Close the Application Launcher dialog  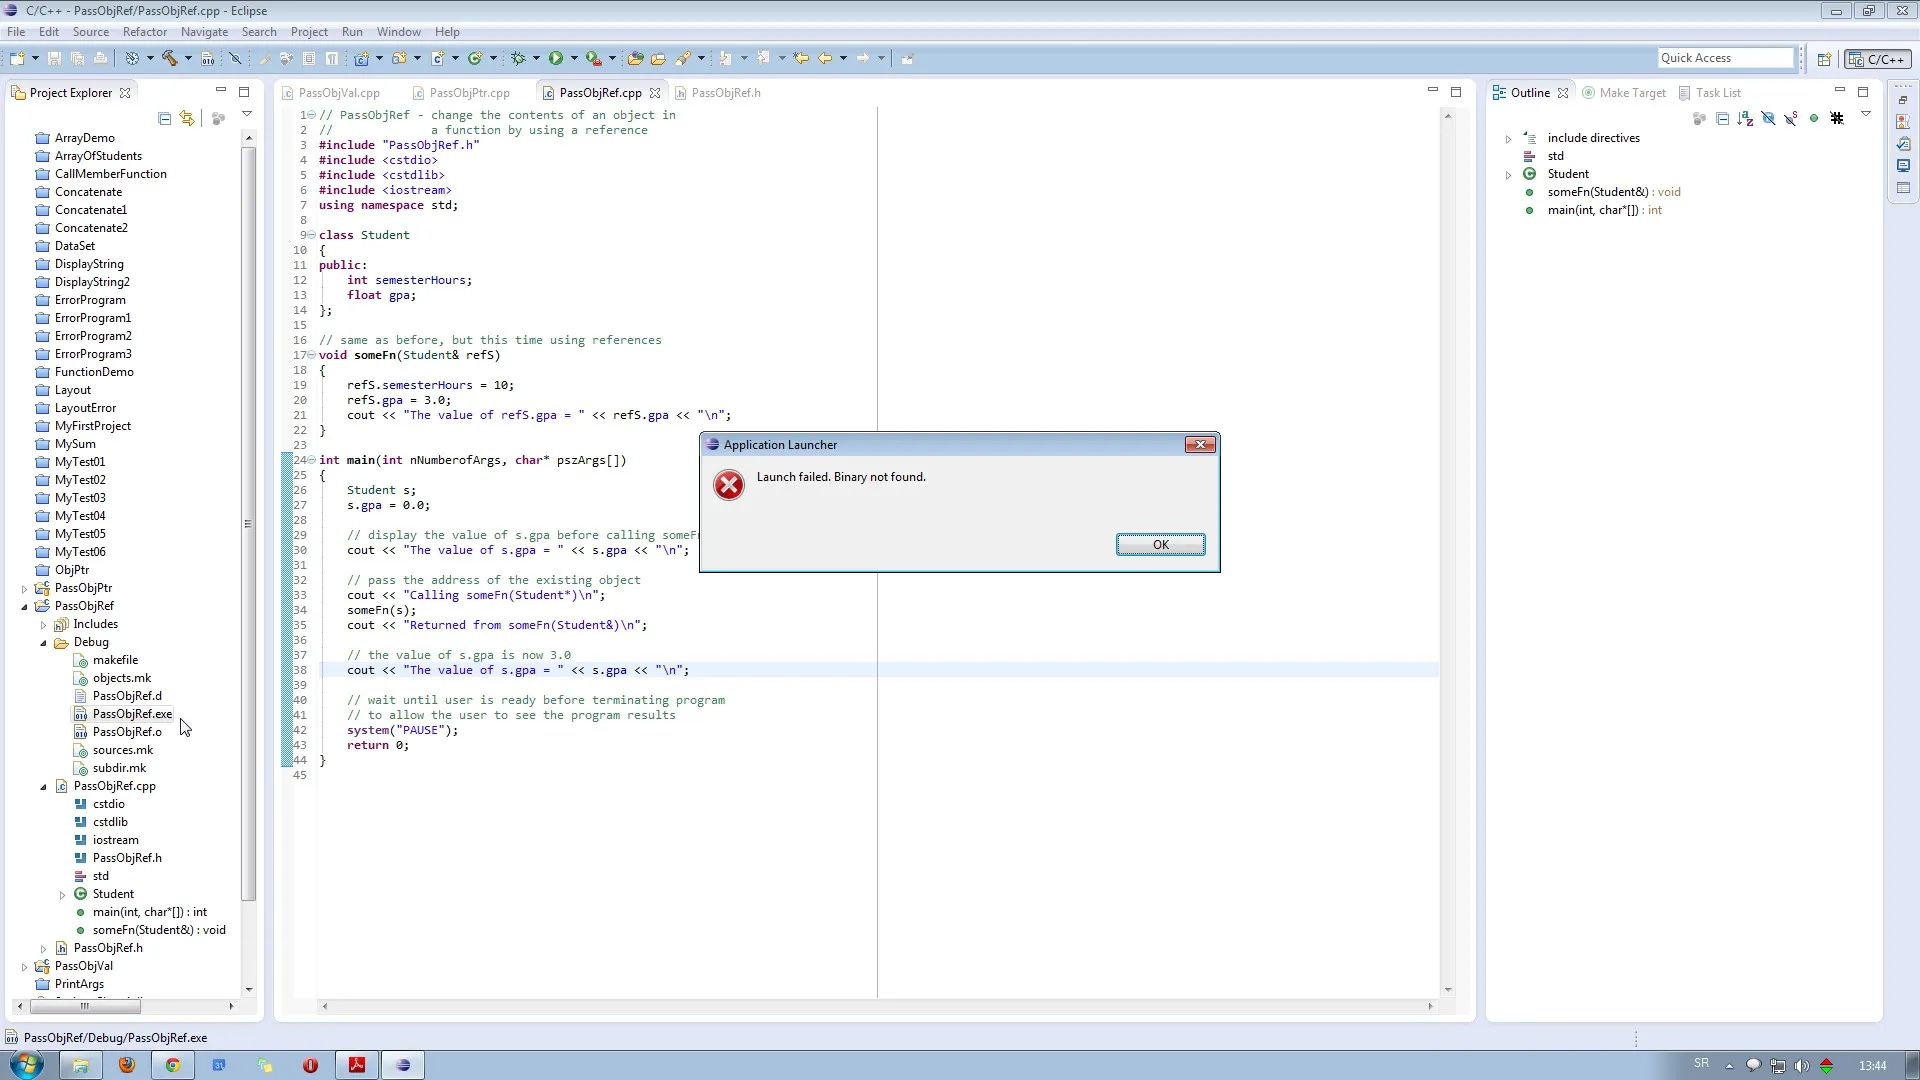1200,445
